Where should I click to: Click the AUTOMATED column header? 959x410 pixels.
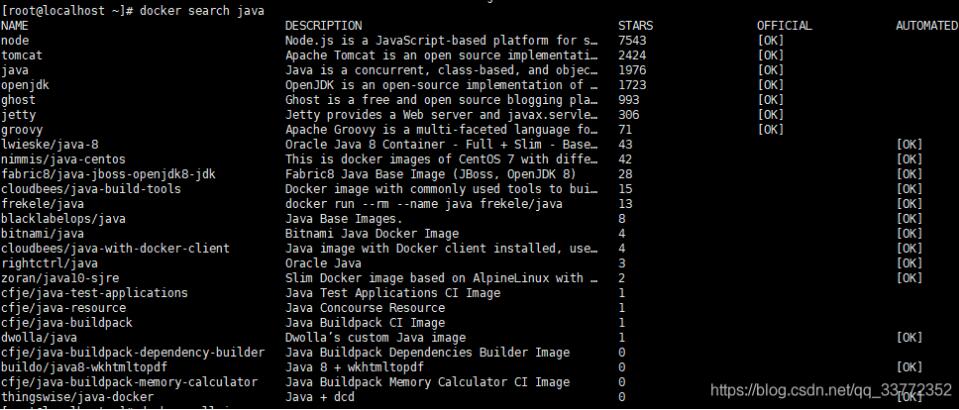click(926, 25)
